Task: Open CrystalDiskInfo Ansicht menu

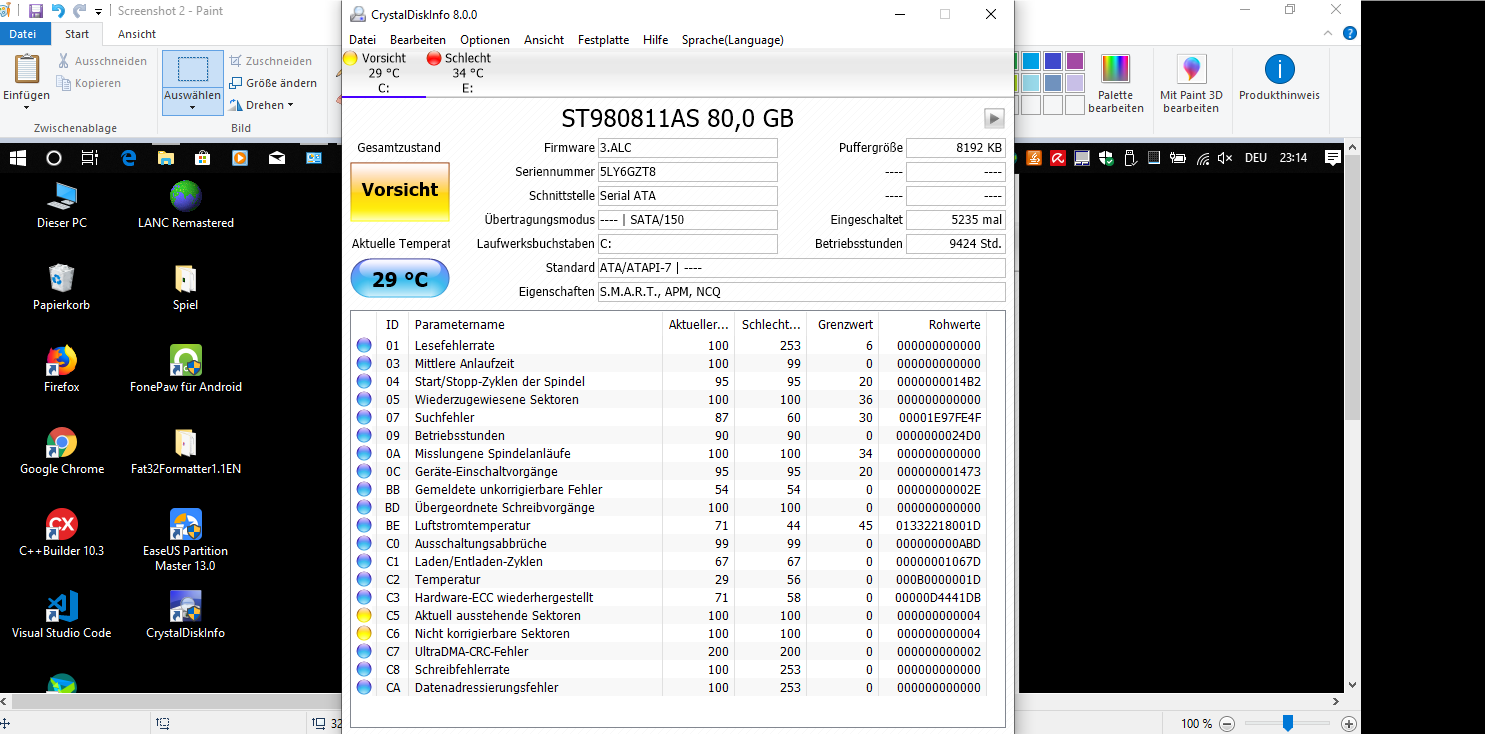Action: click(x=544, y=40)
